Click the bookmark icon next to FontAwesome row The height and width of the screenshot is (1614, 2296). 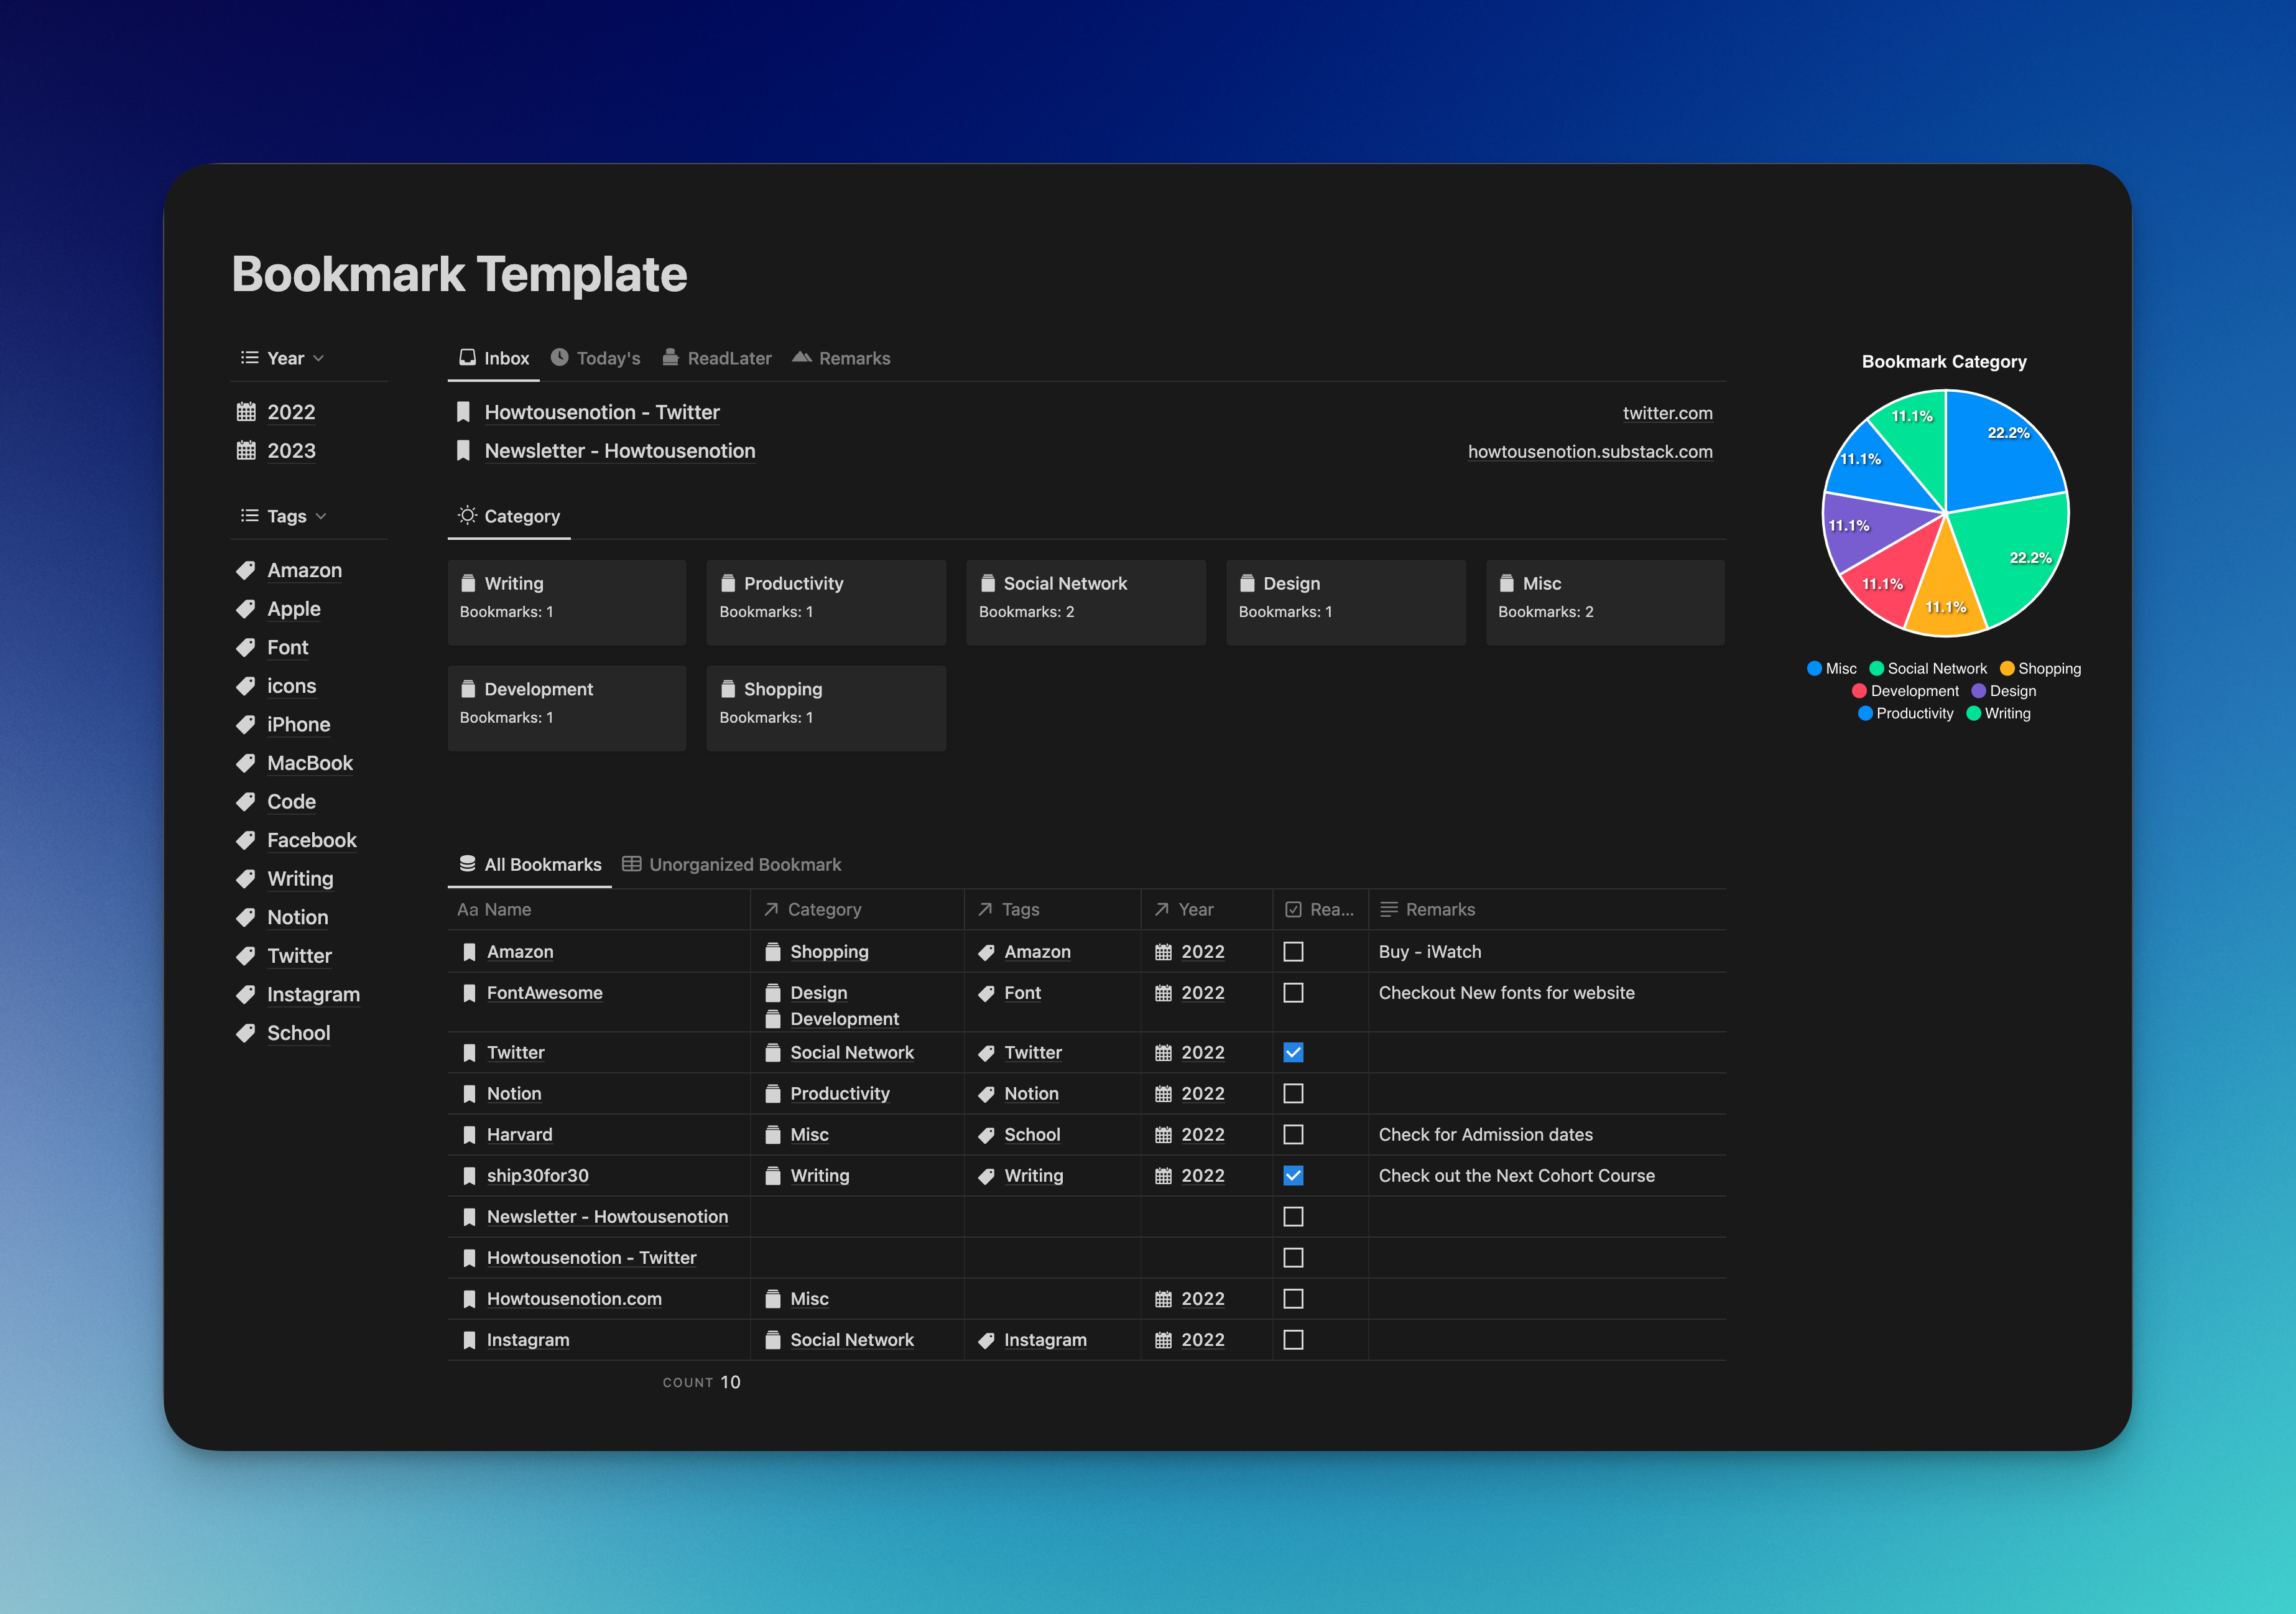[469, 993]
